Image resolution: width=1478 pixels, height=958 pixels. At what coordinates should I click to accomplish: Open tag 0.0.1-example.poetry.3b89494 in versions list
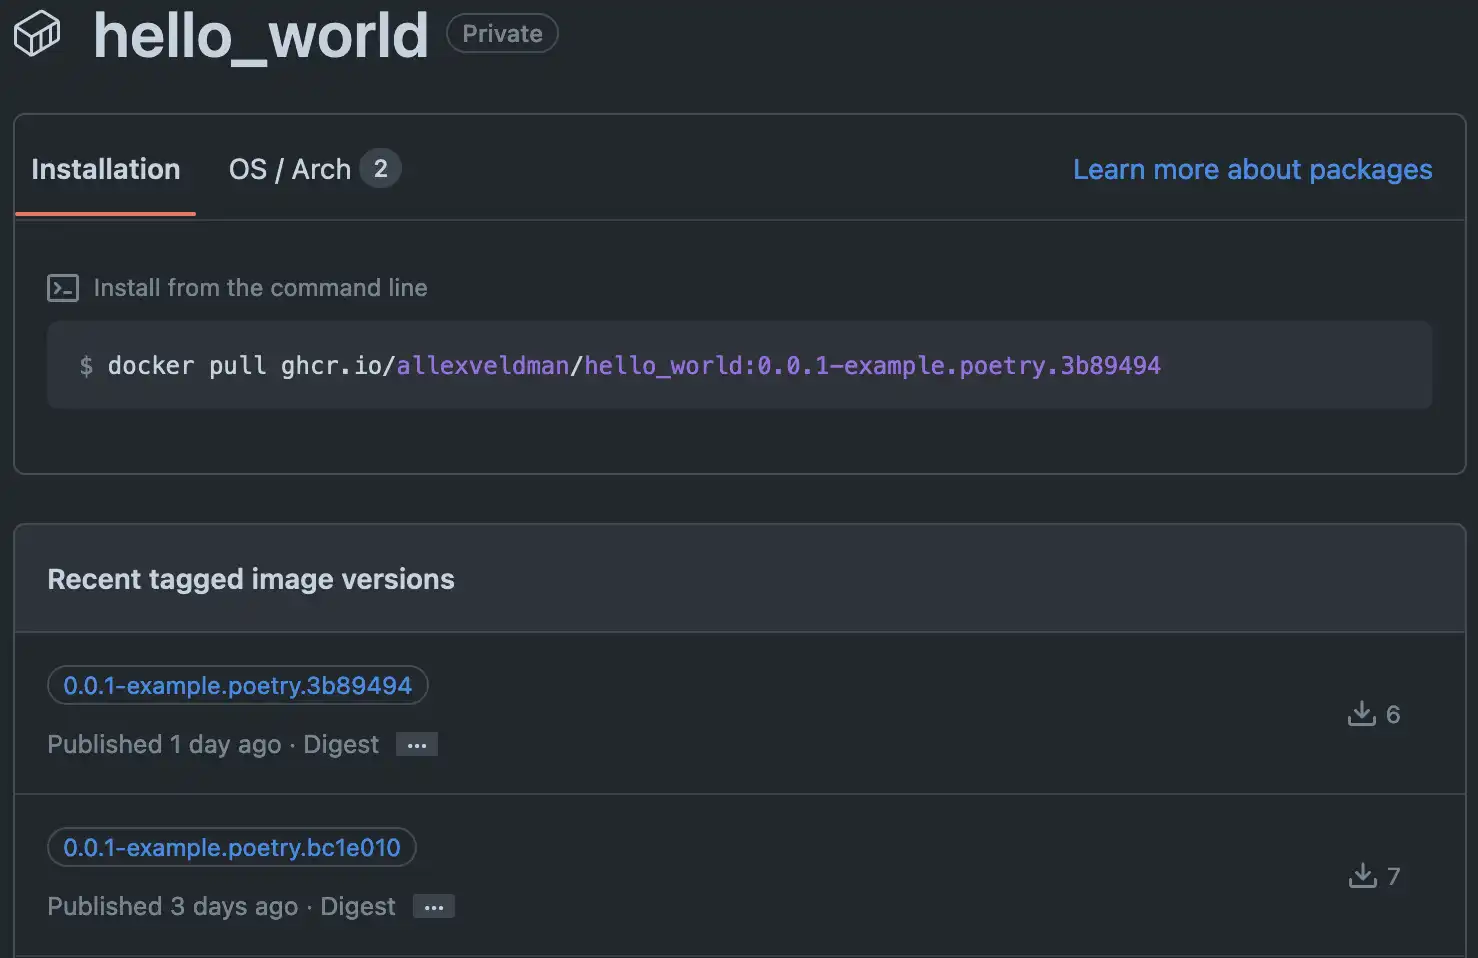[237, 685]
